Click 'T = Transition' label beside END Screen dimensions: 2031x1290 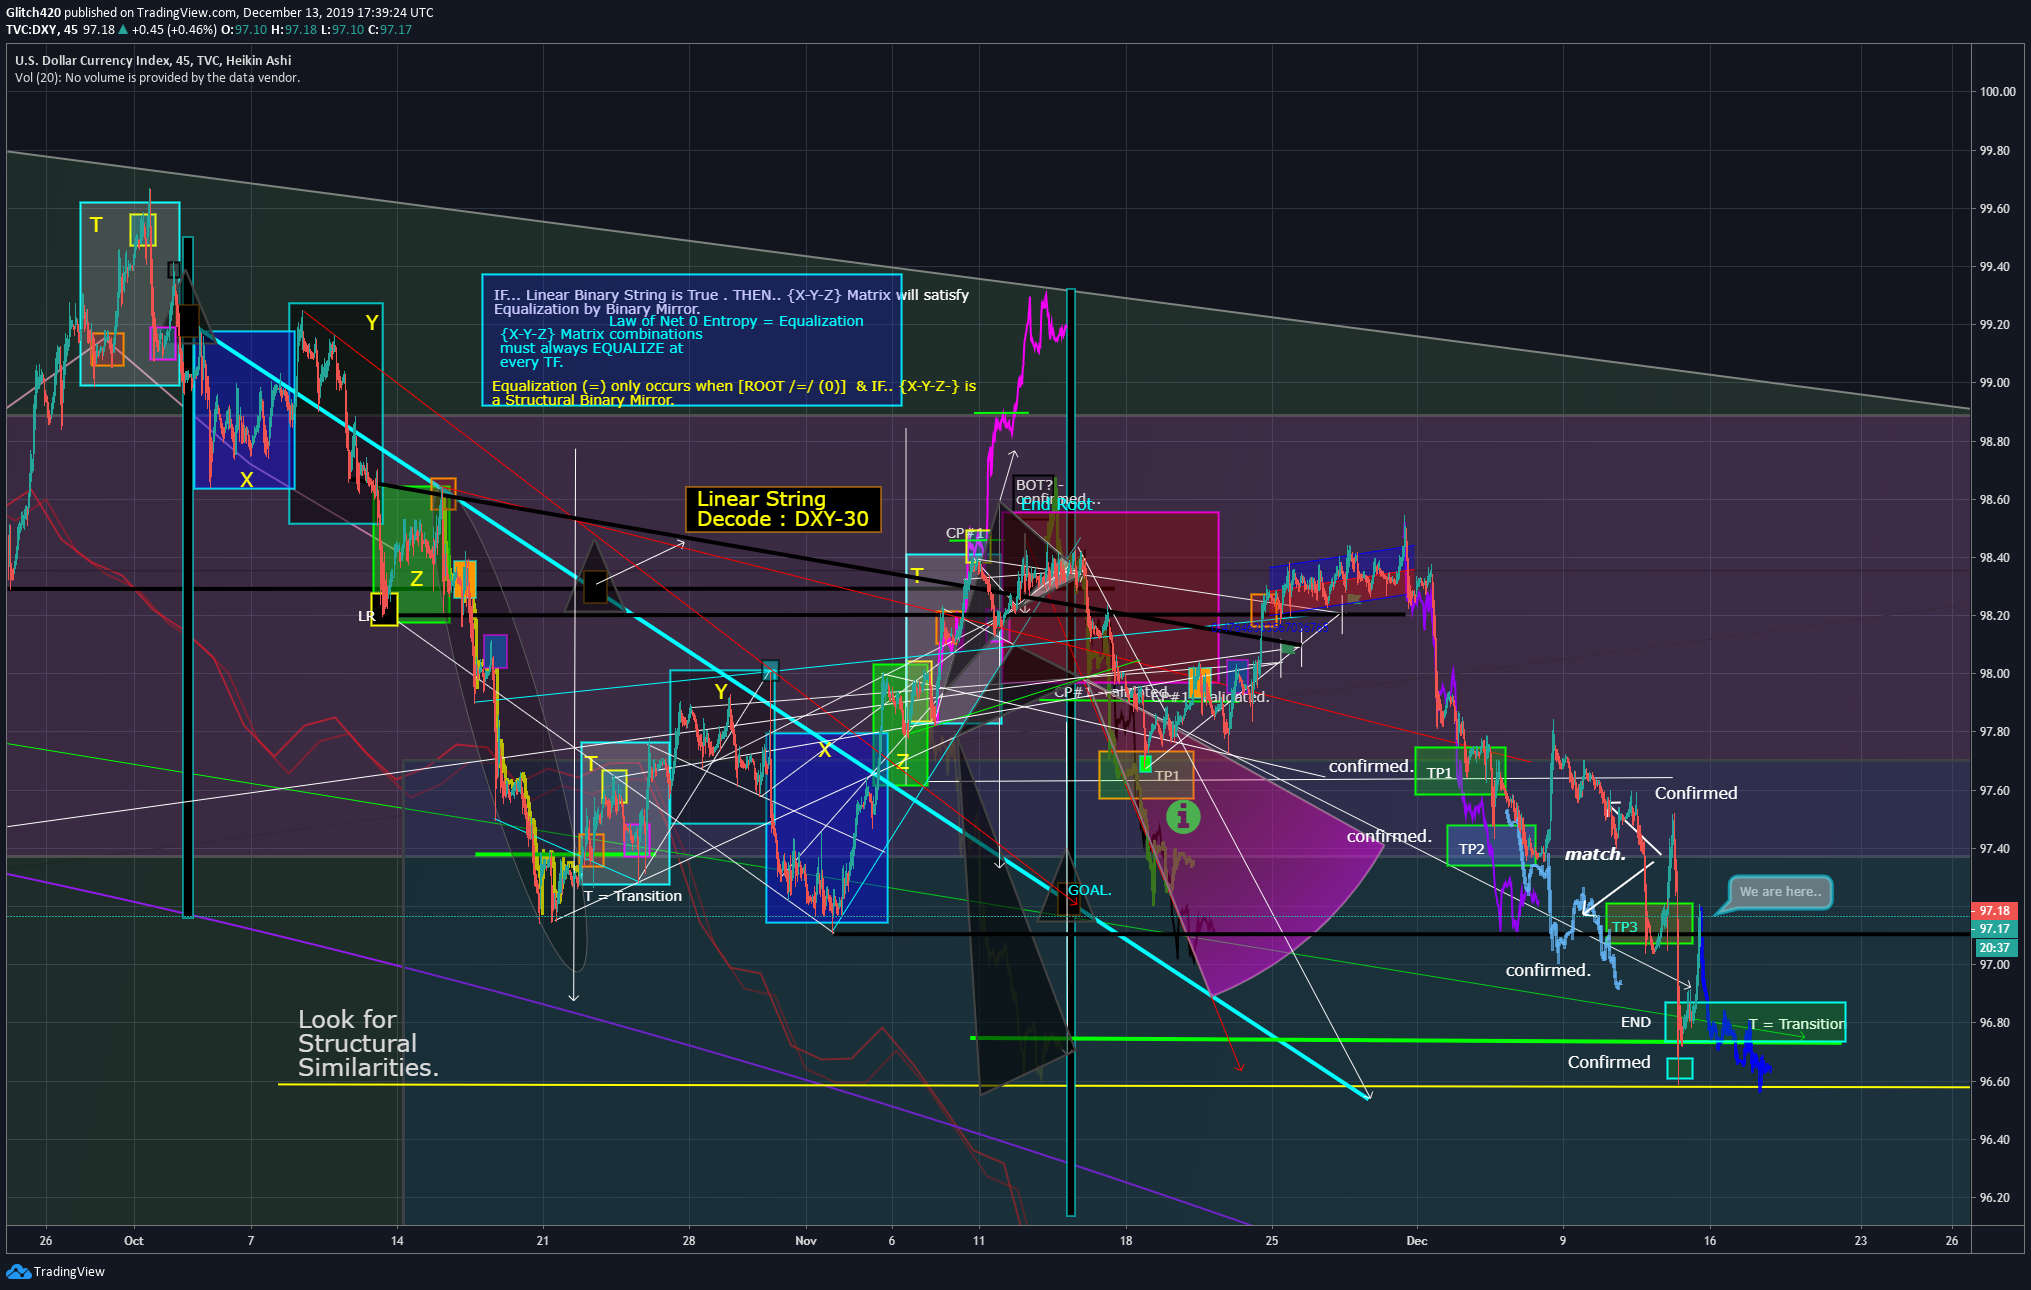(x=1796, y=1024)
